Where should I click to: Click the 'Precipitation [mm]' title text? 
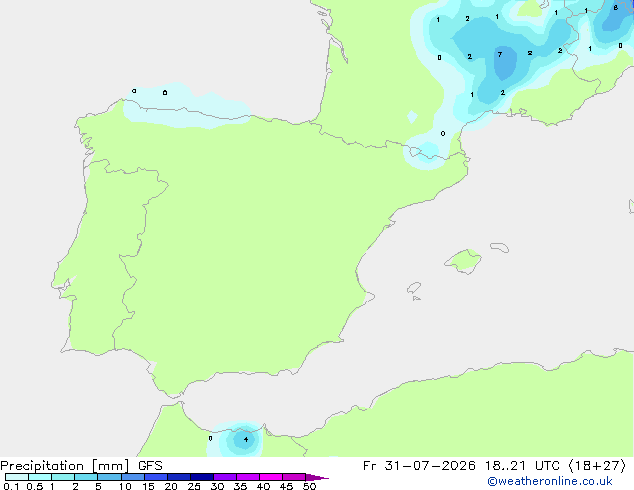65,466
